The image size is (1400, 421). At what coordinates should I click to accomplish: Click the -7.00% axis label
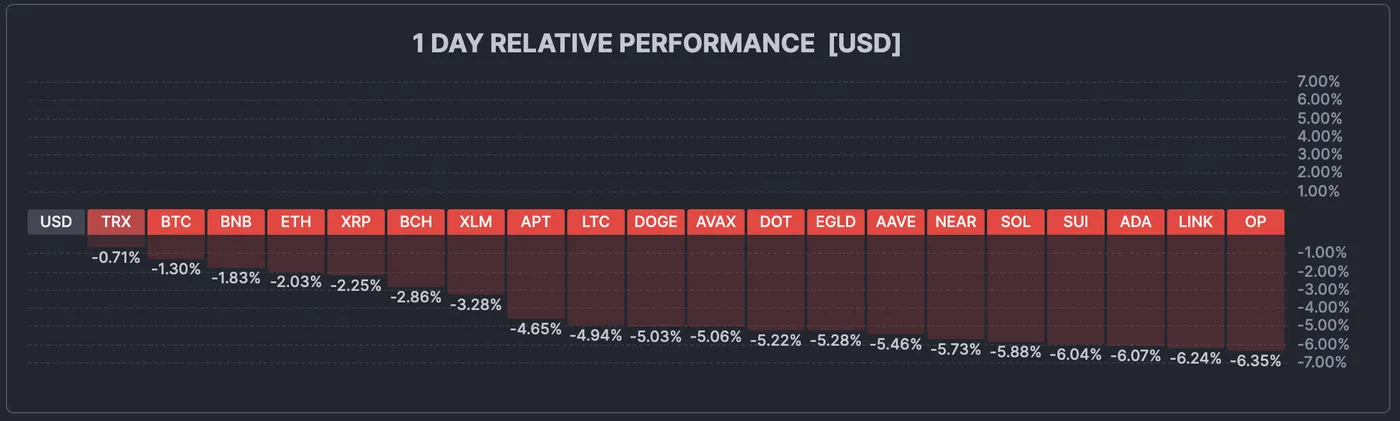[x=1318, y=362]
